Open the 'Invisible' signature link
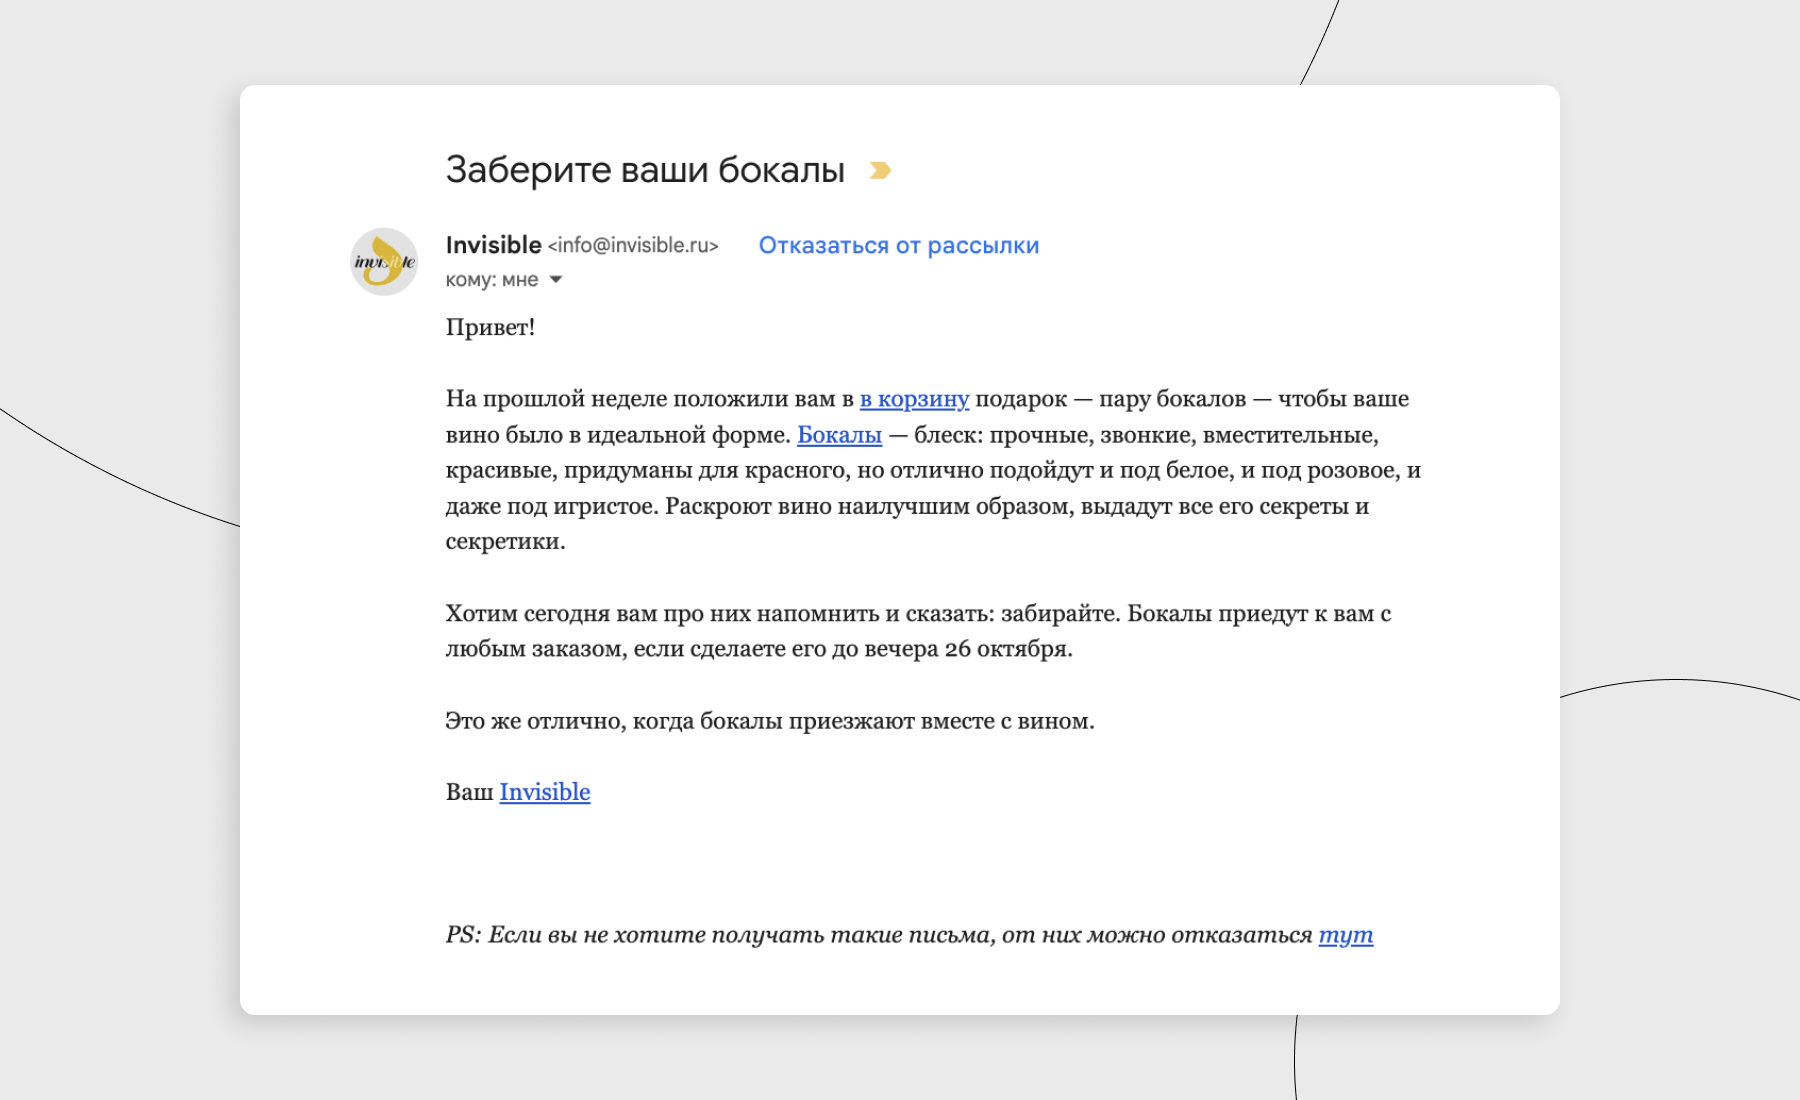The height and width of the screenshot is (1100, 1800). coord(545,792)
